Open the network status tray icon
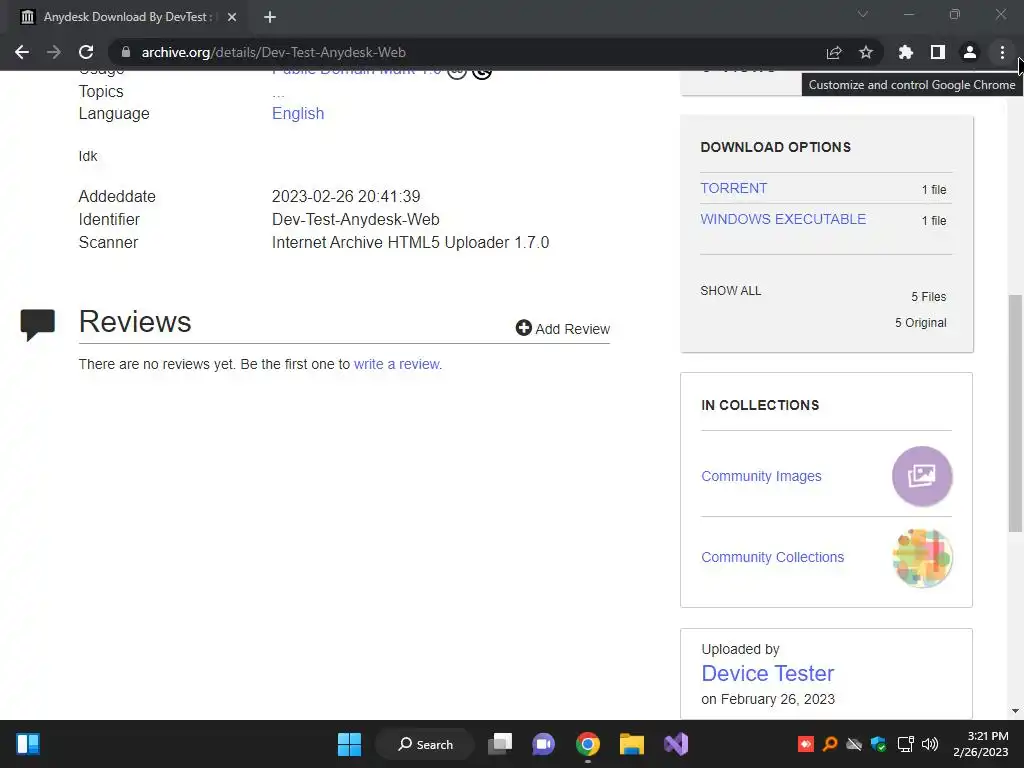Screen dimensions: 1024x768 click(905, 744)
